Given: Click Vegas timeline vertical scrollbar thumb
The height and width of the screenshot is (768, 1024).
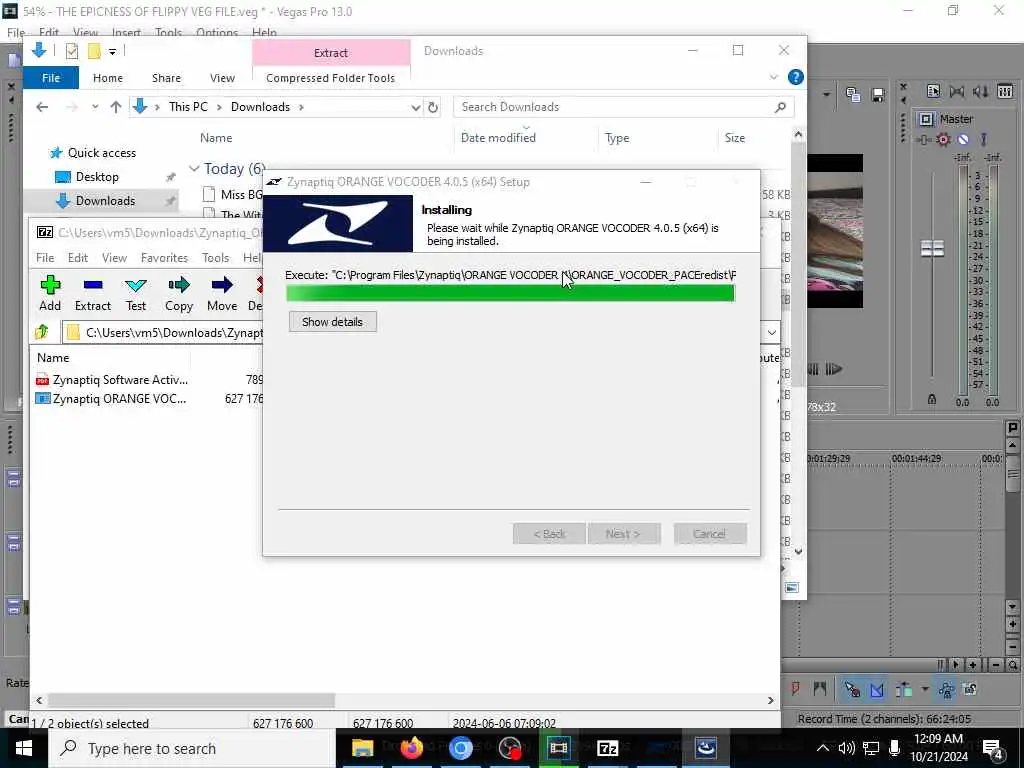Looking at the screenshot, I should click(x=1012, y=472).
